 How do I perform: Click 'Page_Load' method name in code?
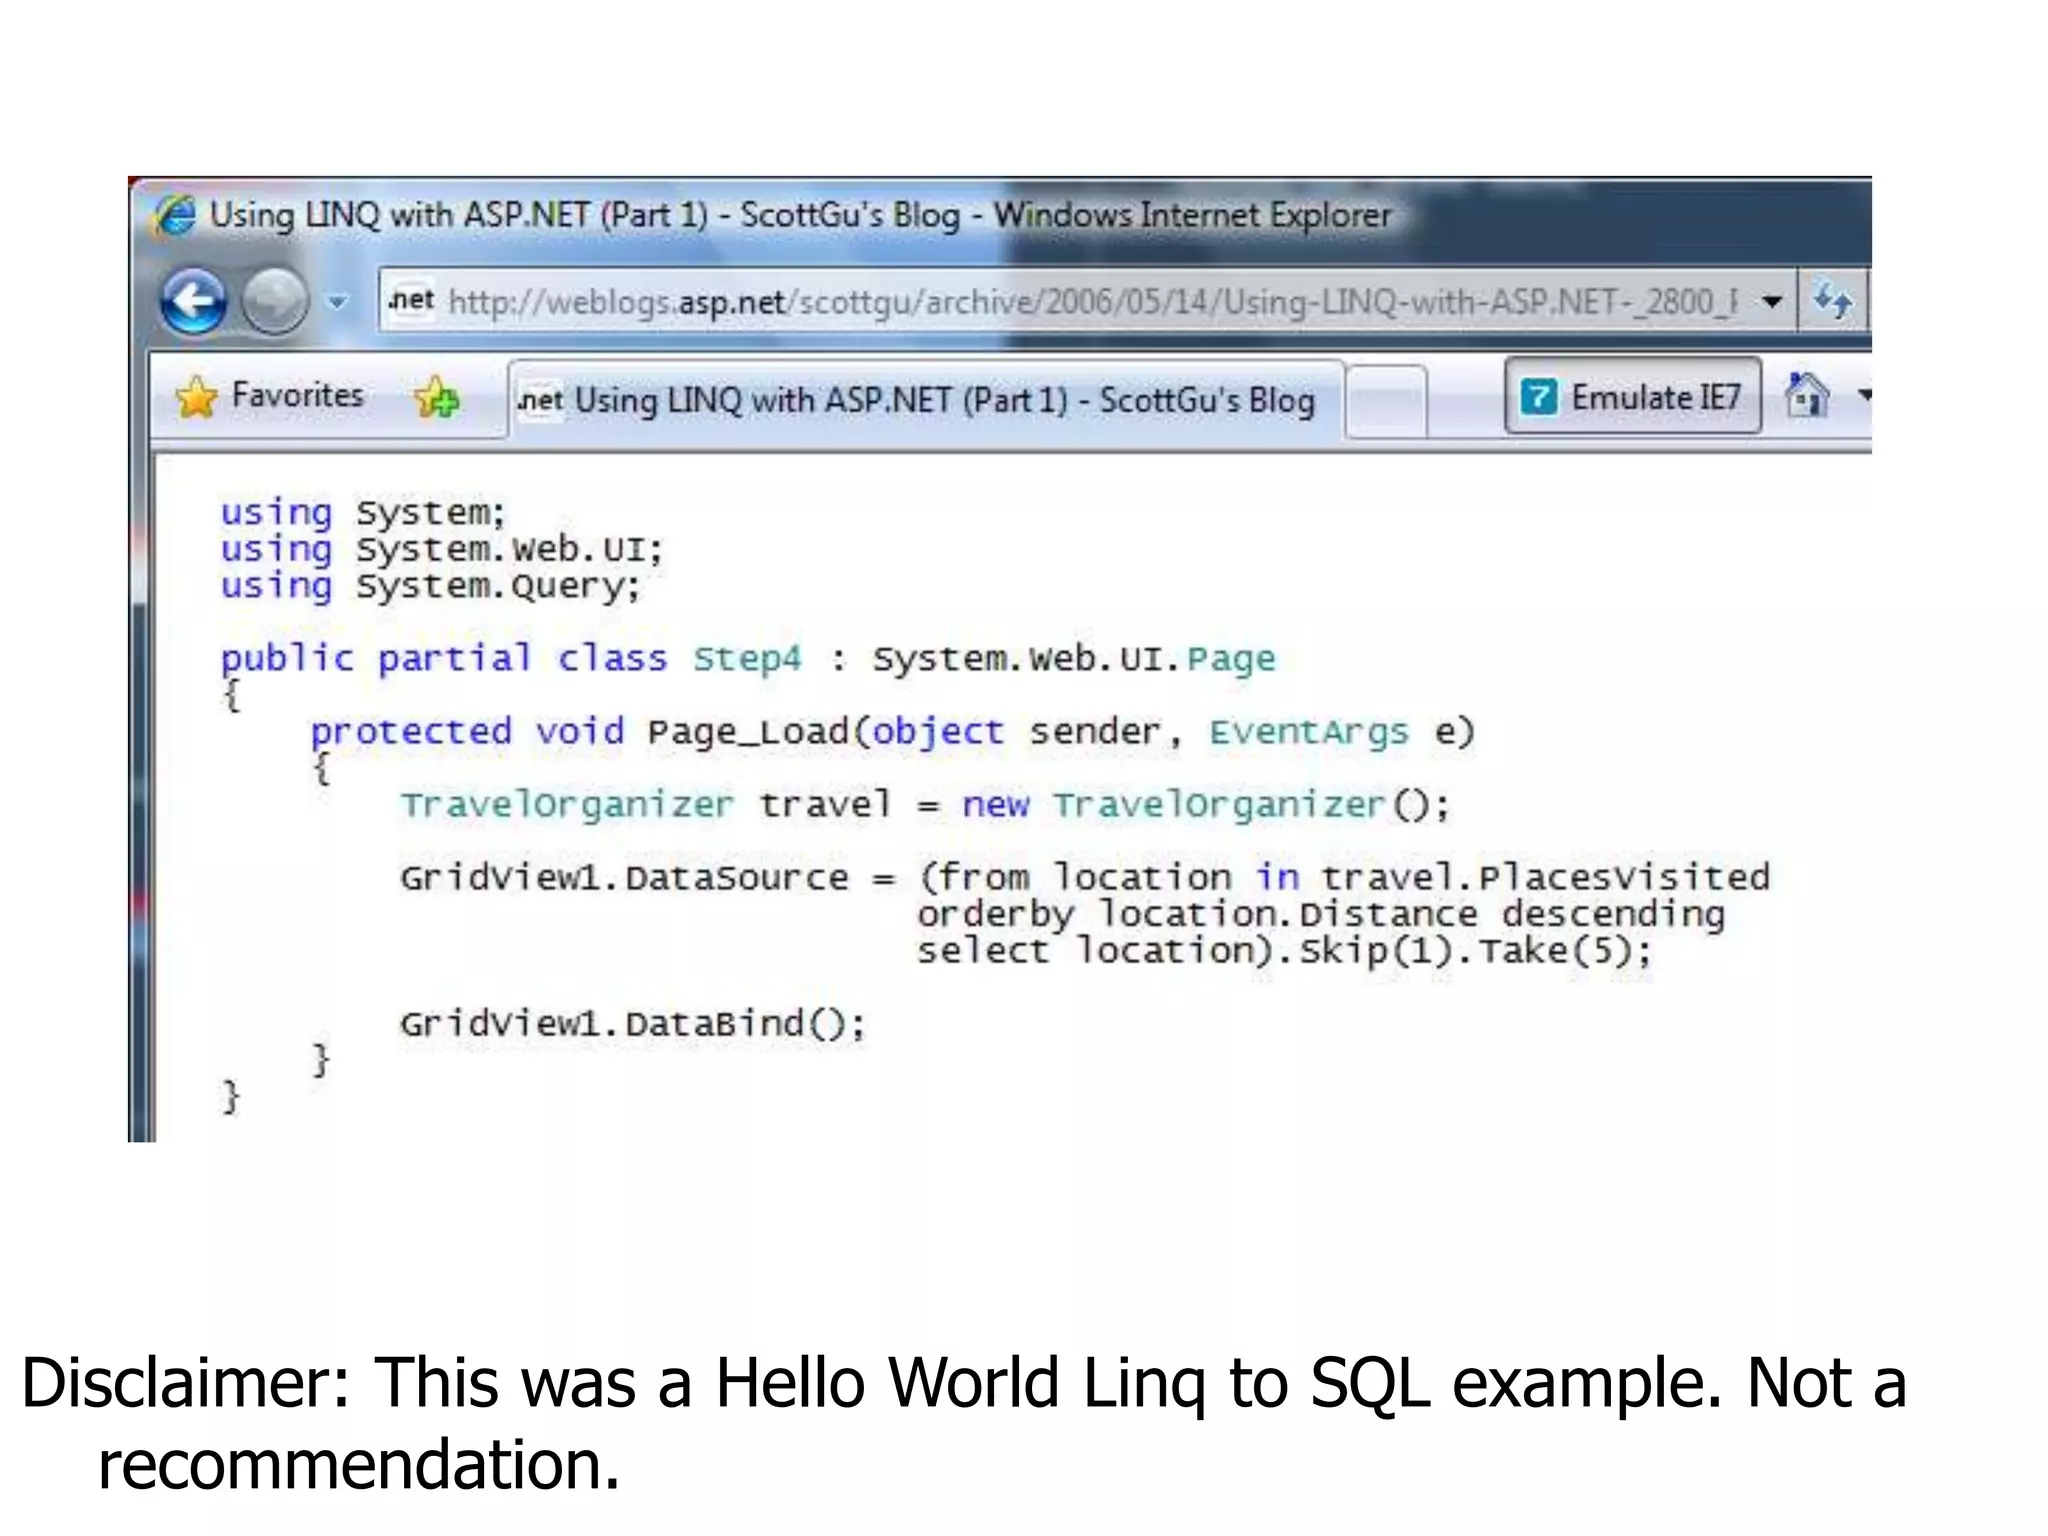749,732
